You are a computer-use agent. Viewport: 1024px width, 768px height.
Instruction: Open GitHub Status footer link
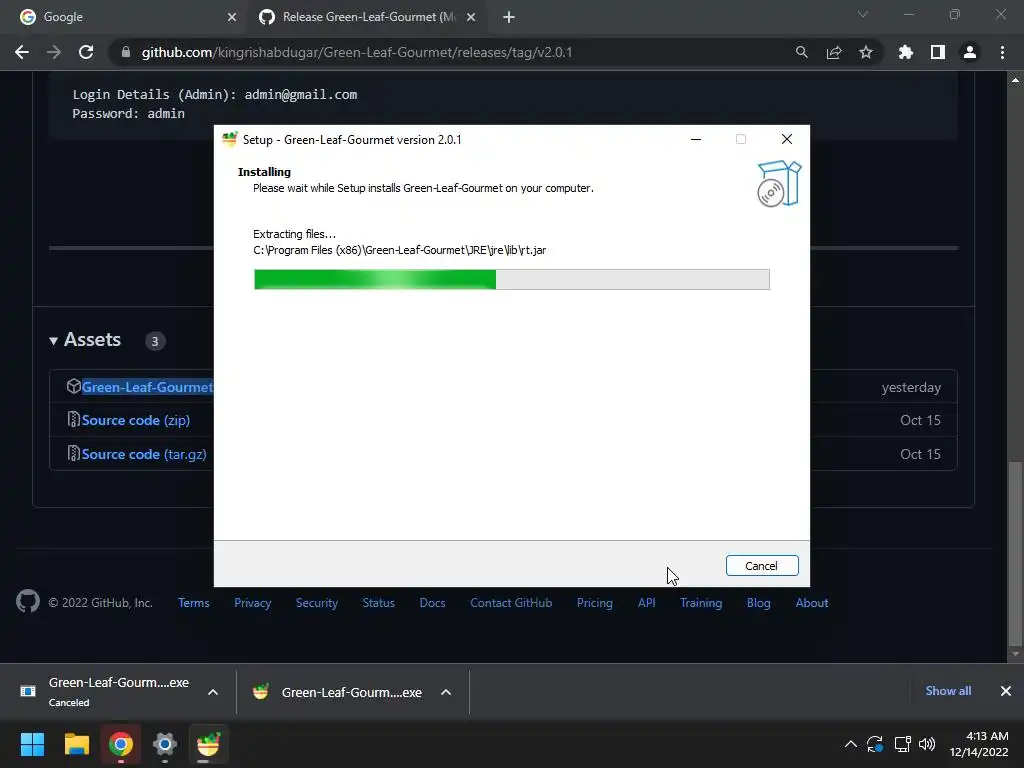379,603
